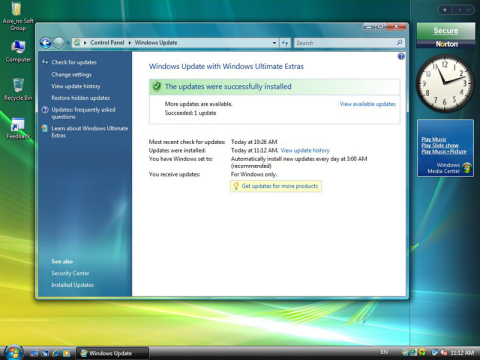
Task: Click 'More updates are available.' text
Action: 198,104
